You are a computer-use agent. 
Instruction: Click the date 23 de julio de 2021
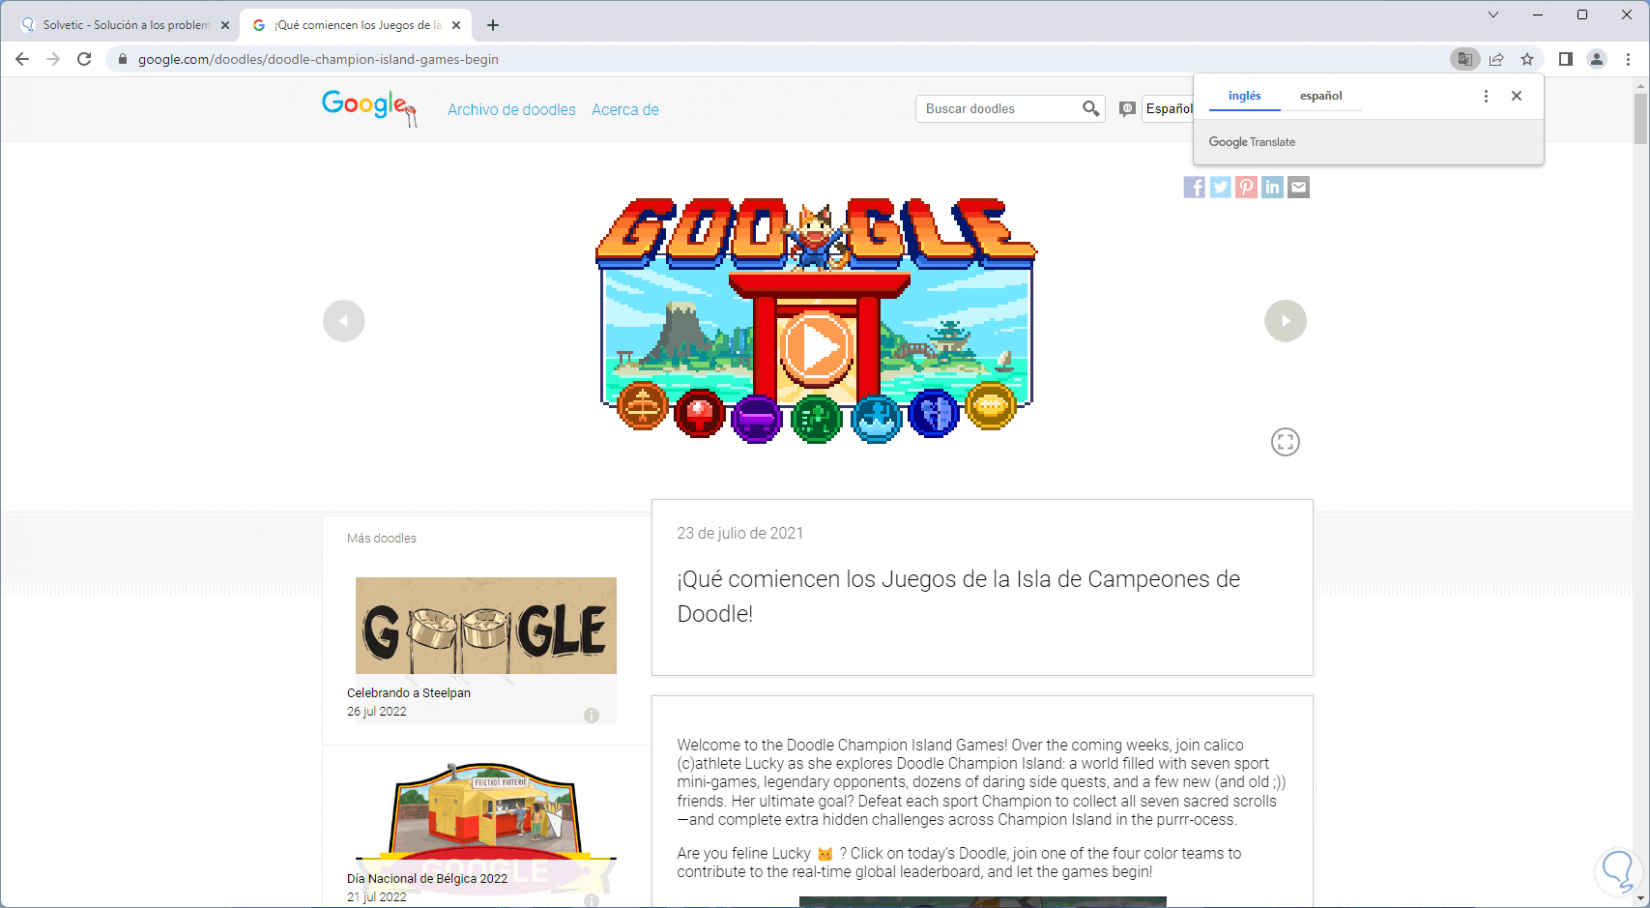(x=740, y=534)
